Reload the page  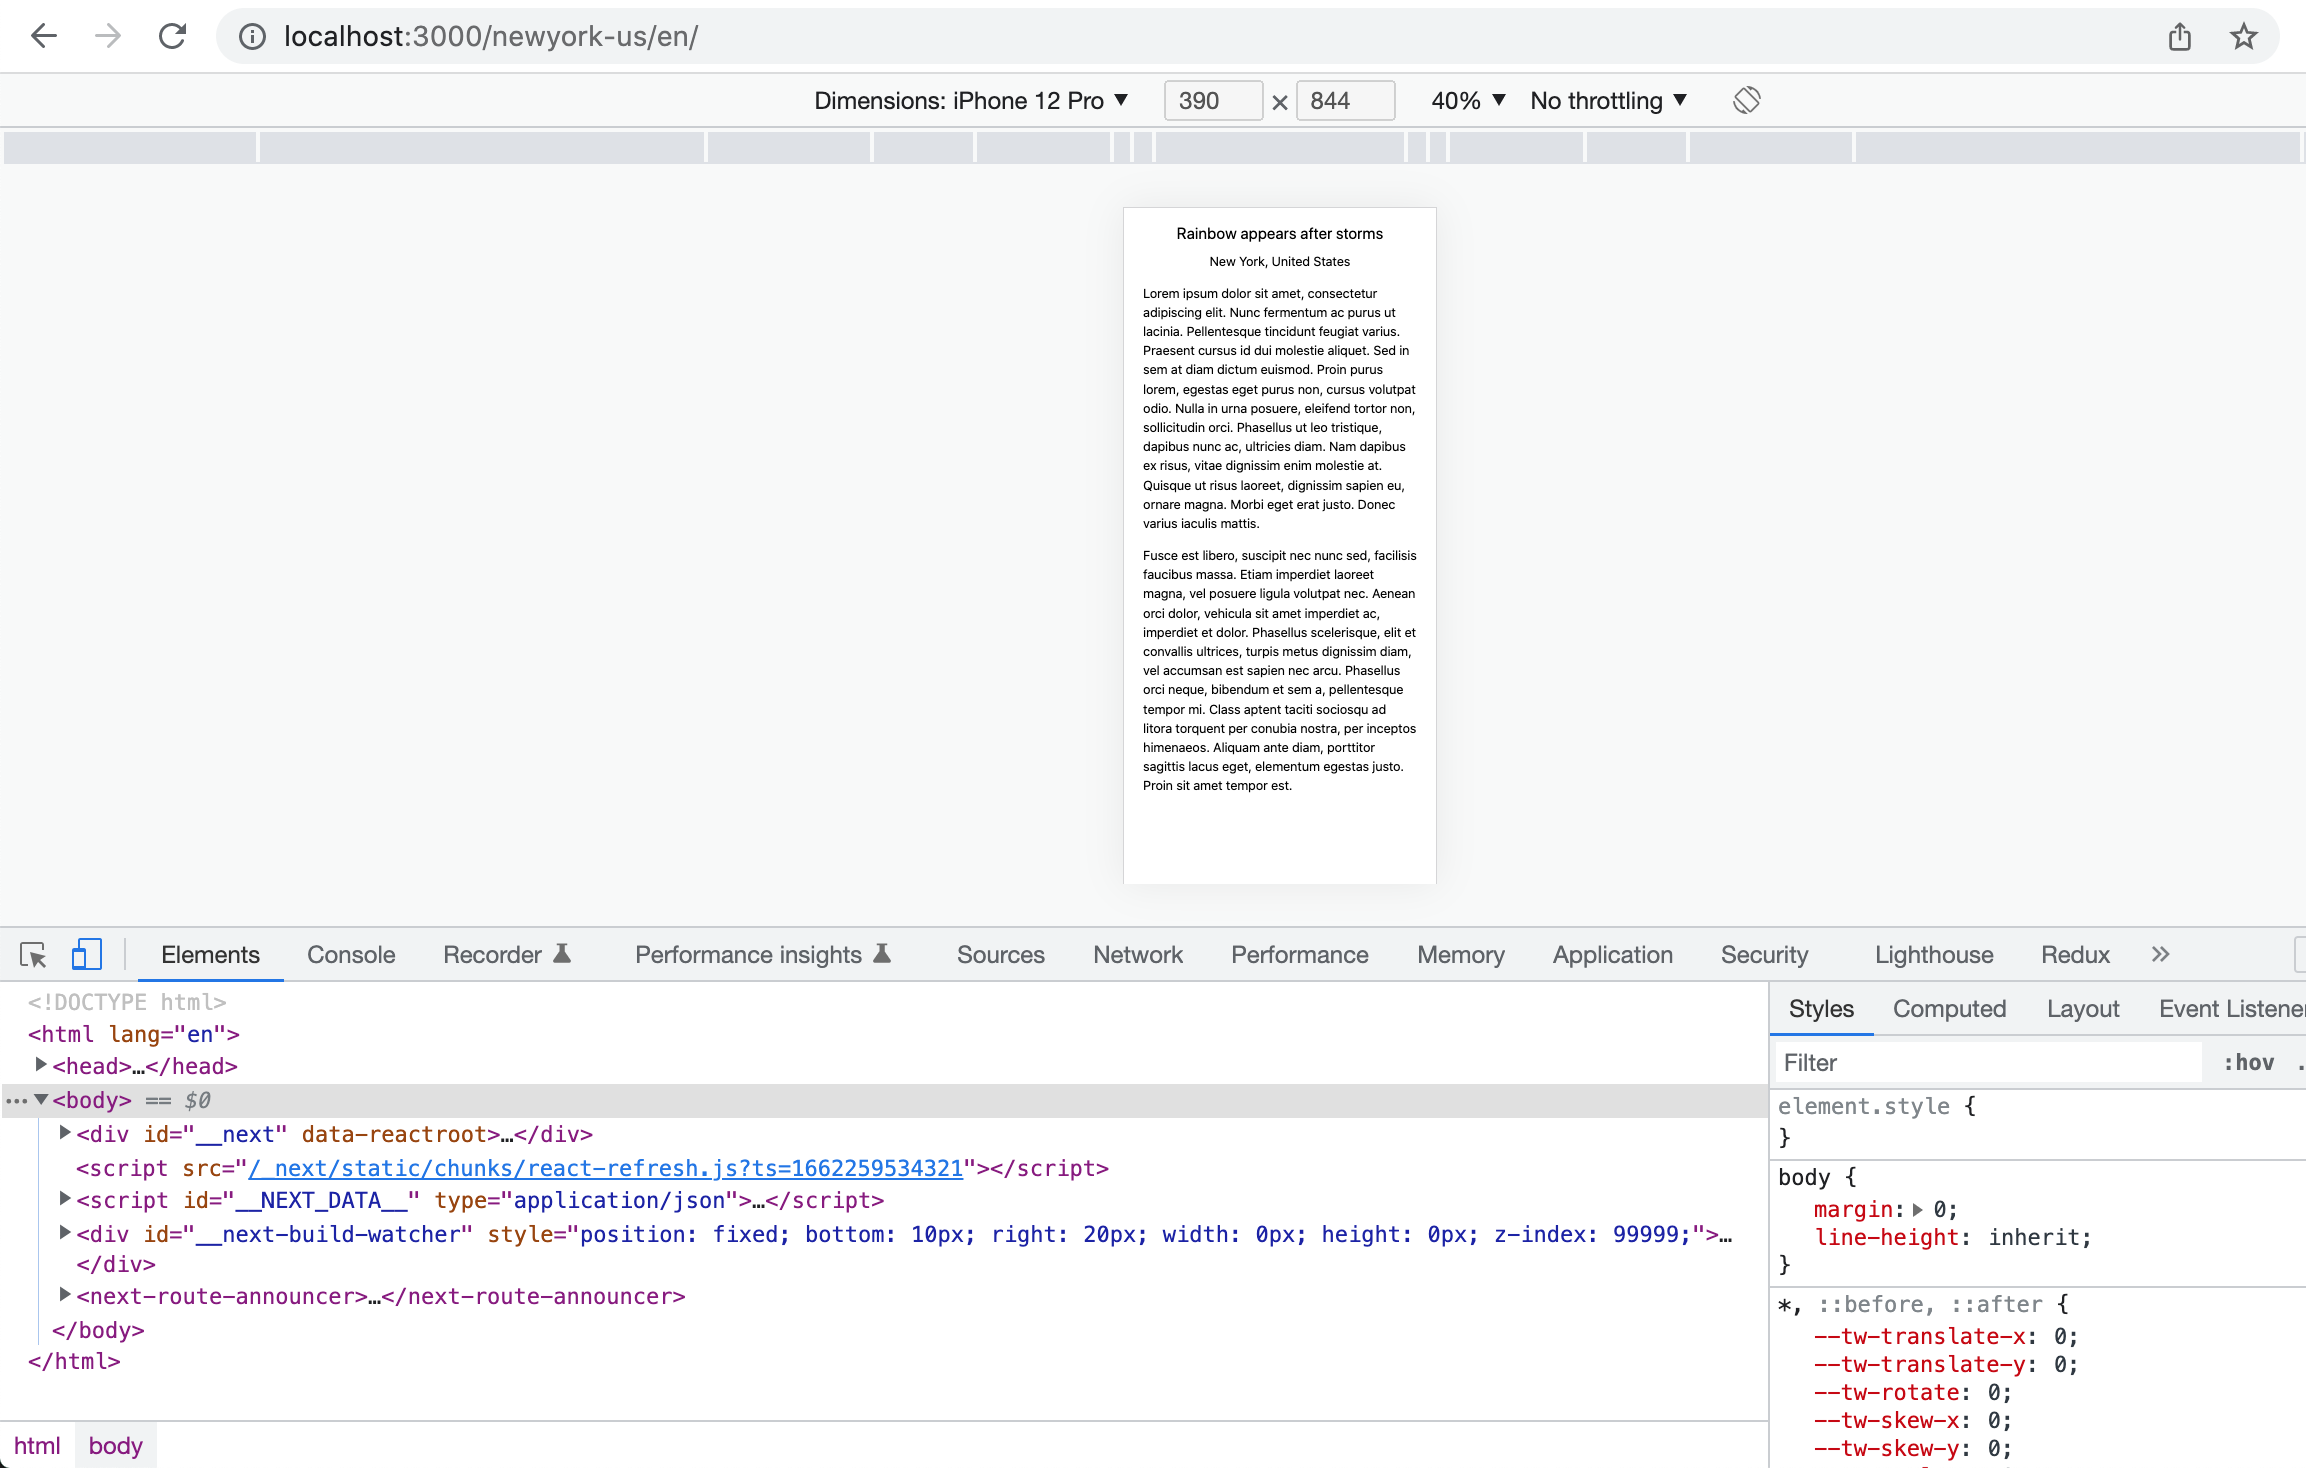coord(173,37)
